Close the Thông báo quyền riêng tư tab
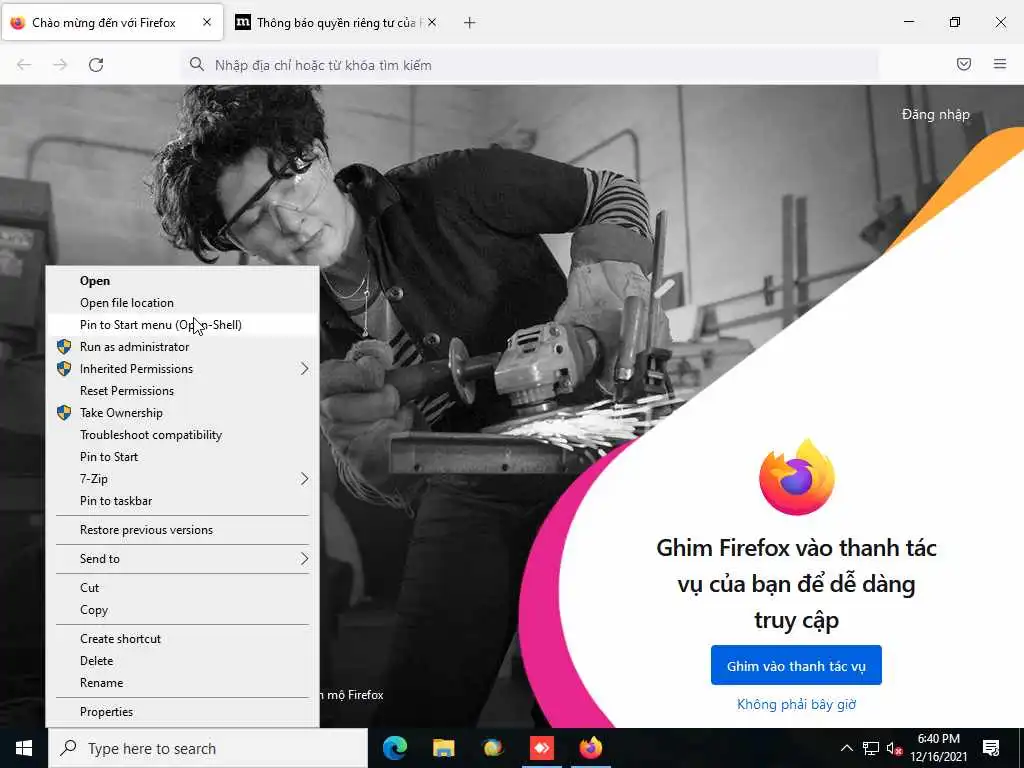1024x768 pixels. click(x=432, y=22)
